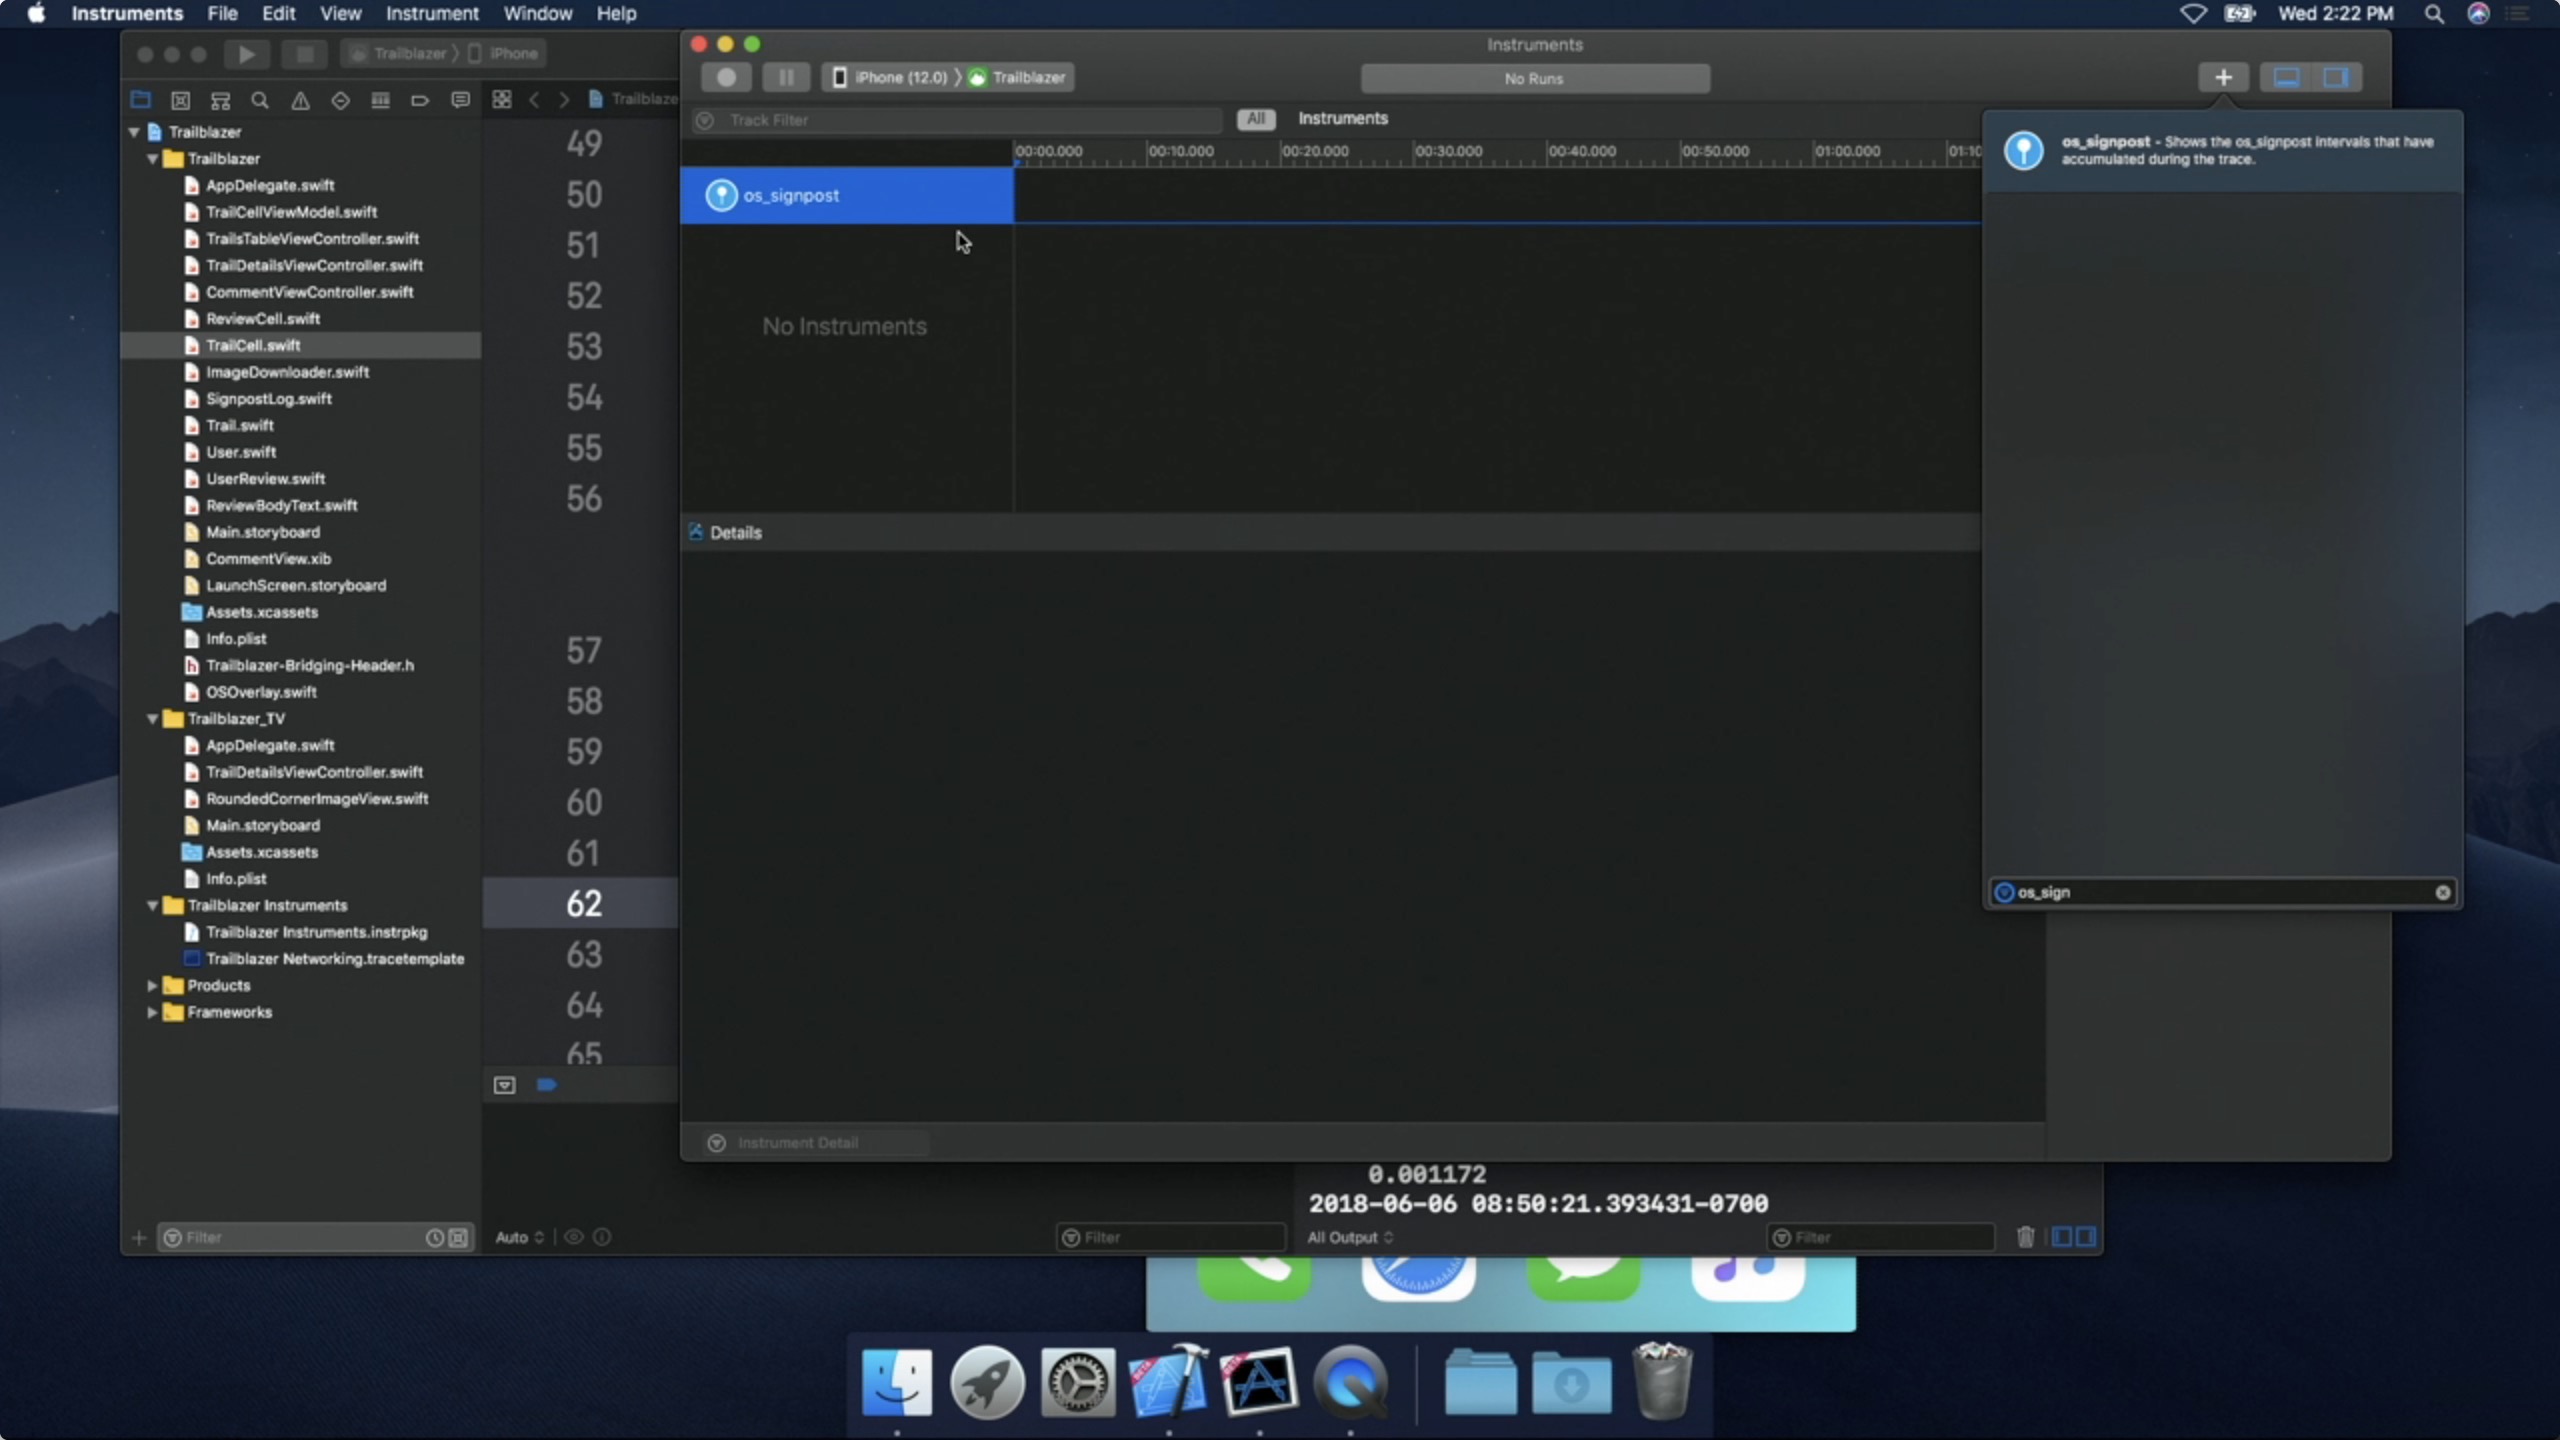Viewport: 2560px width, 1440px height.
Task: Open the Xcode source control navigator icon
Action: click(x=180, y=100)
